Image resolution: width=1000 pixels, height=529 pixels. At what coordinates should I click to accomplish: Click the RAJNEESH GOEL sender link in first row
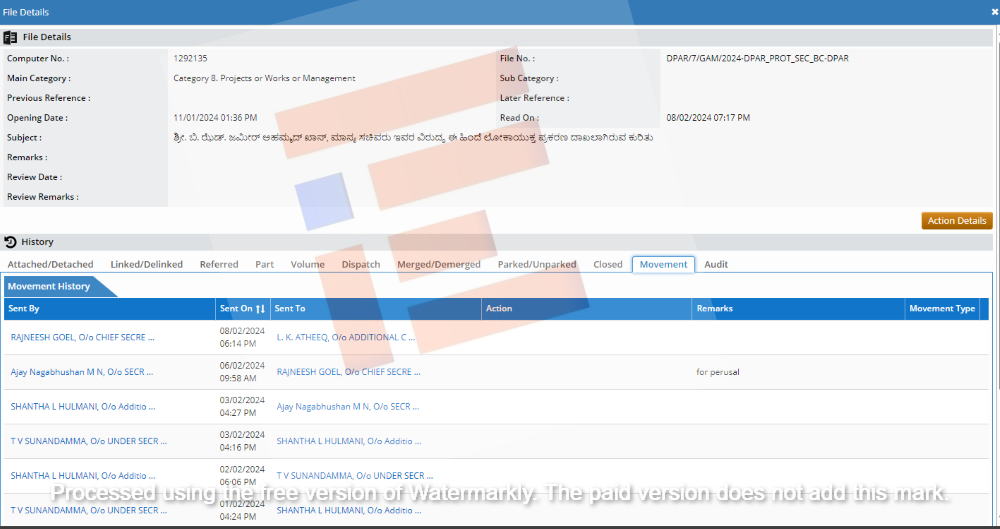(89, 338)
